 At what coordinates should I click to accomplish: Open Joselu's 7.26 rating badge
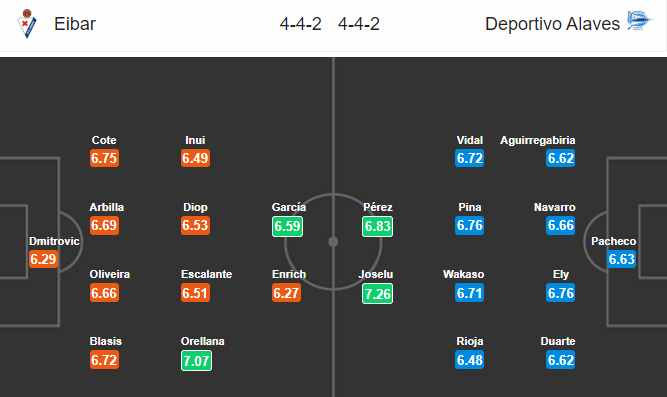[378, 294]
